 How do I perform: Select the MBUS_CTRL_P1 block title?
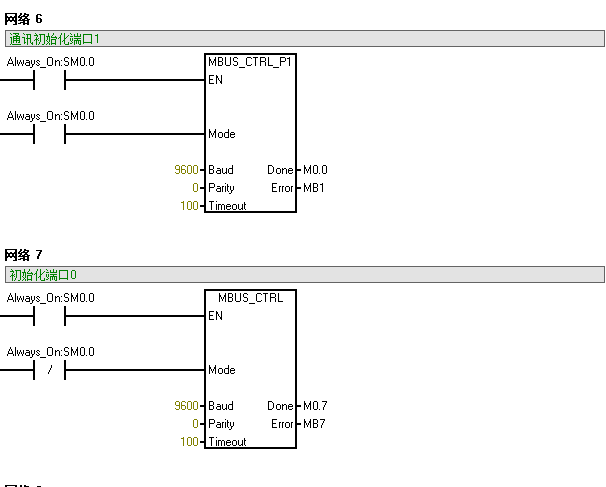click(x=250, y=62)
